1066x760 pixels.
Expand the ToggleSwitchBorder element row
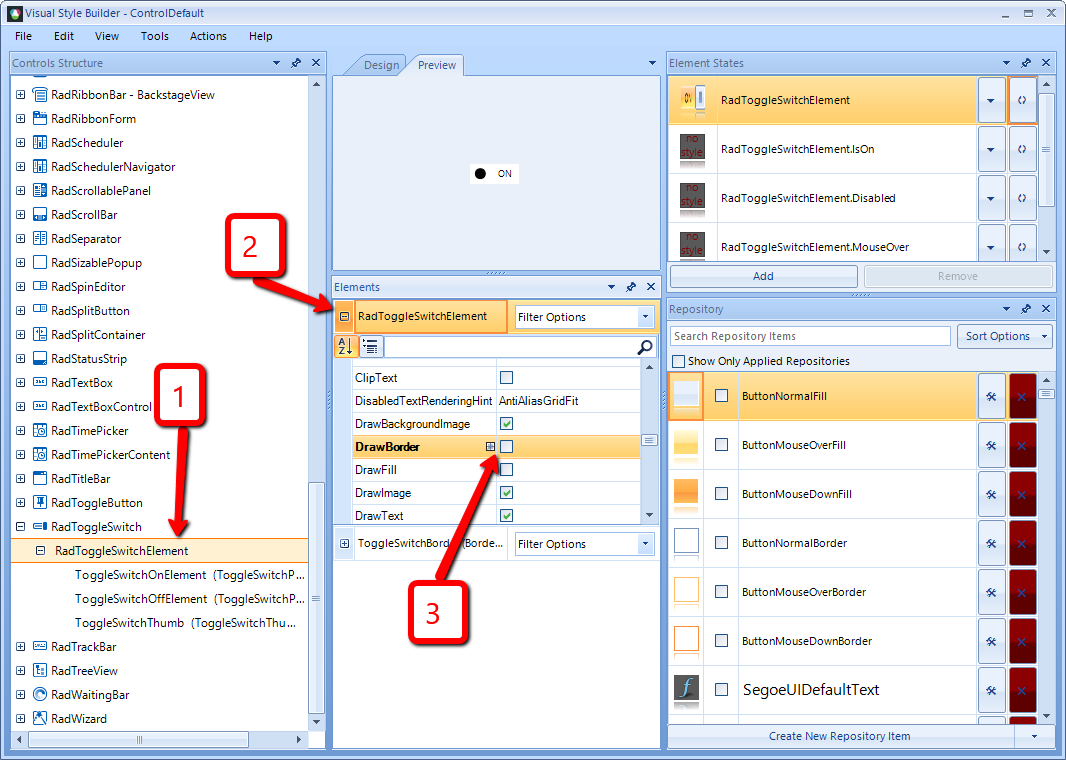click(x=345, y=544)
